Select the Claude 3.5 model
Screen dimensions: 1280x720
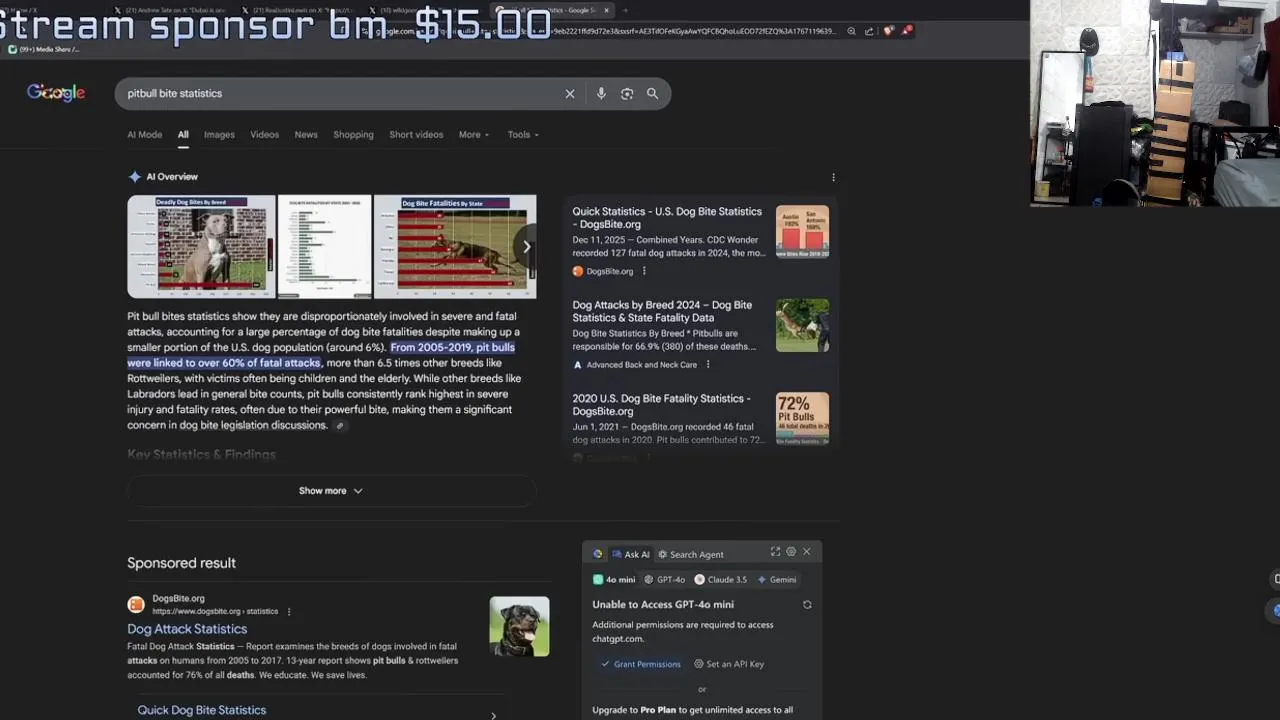coord(721,580)
